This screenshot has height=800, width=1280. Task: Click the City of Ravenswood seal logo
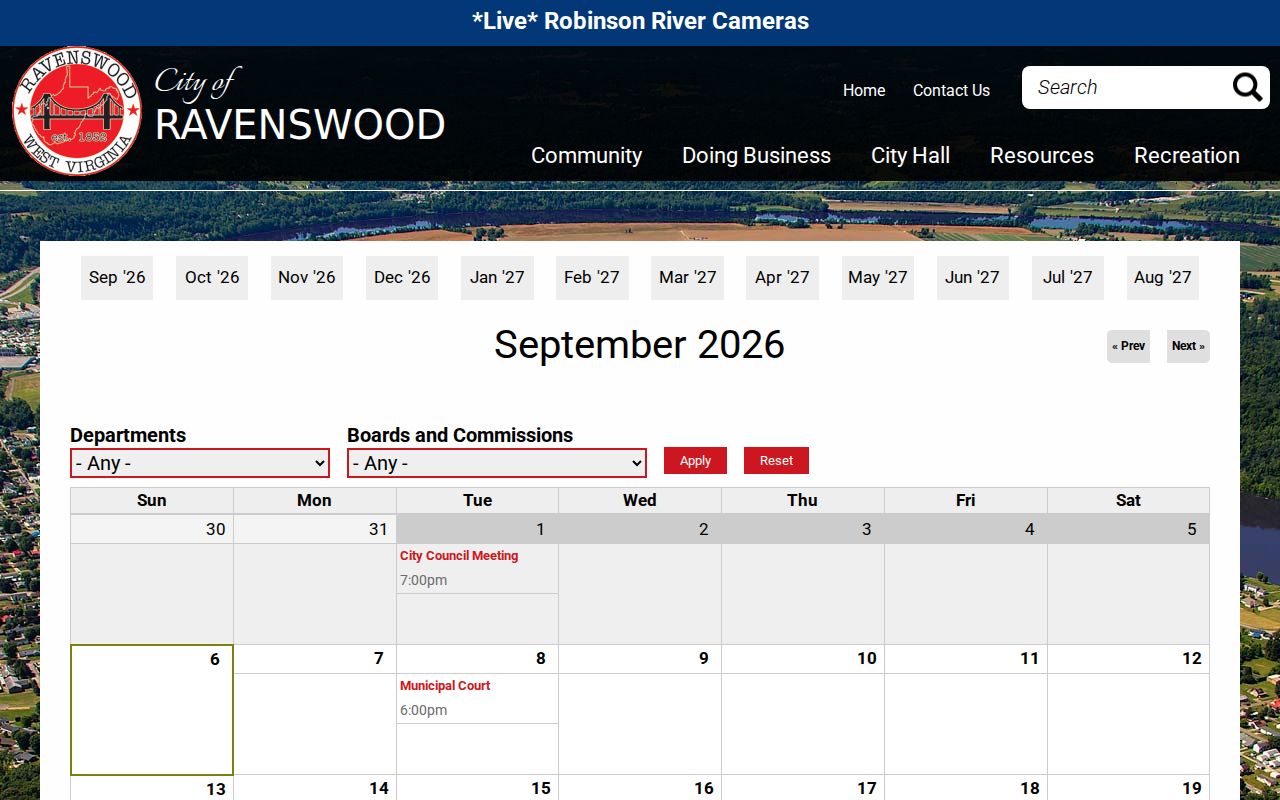tap(77, 111)
